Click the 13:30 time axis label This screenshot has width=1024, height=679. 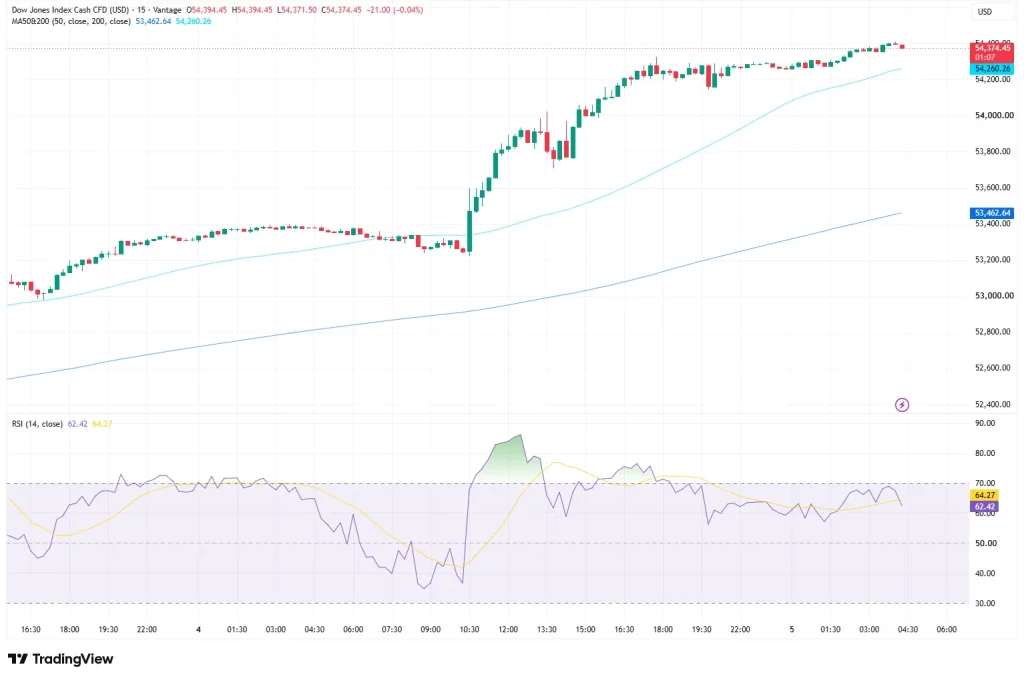coord(547,629)
